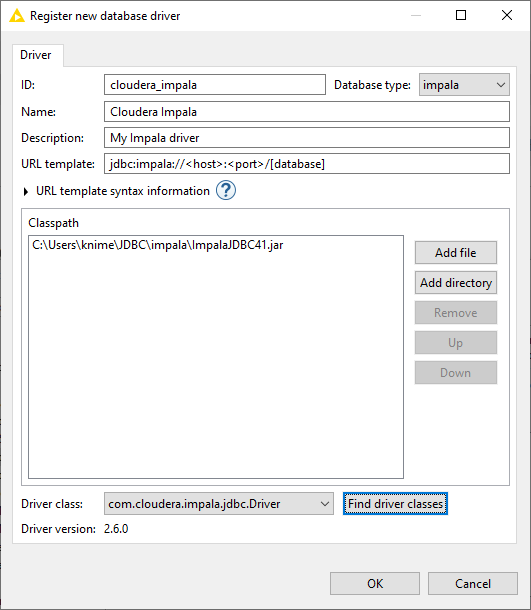Viewport: 531px width, 610px height.
Task: Select the Driver tab
Action: click(36, 55)
